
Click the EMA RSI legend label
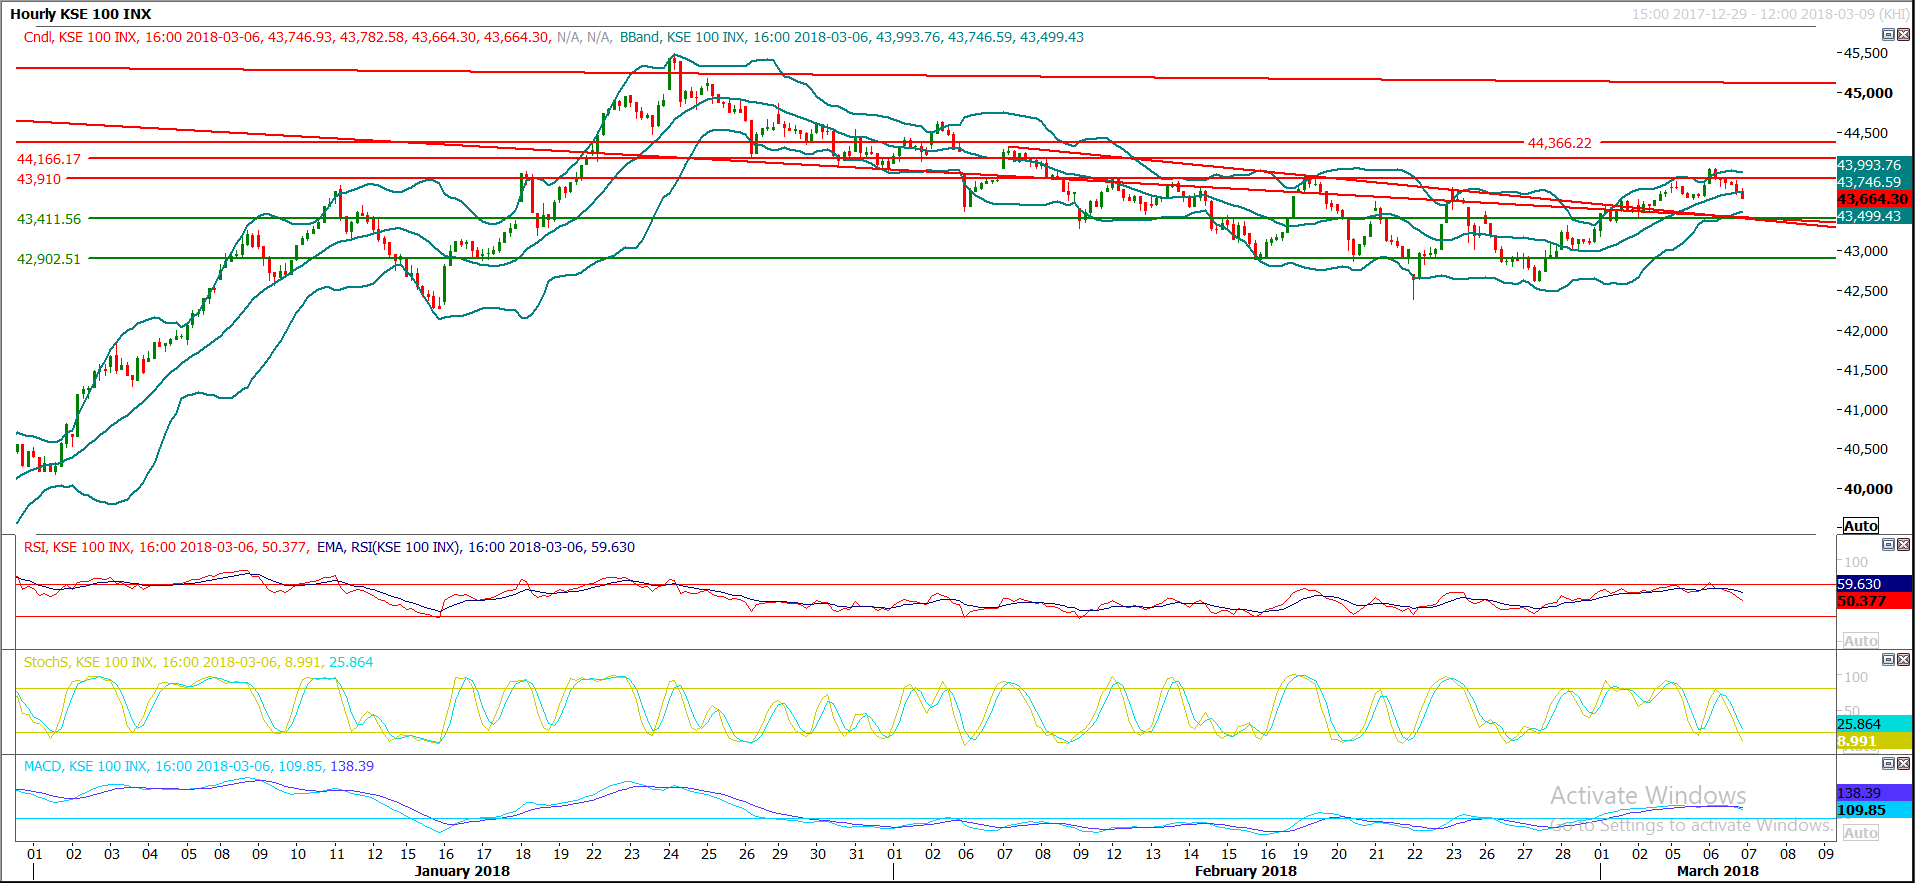click(476, 547)
